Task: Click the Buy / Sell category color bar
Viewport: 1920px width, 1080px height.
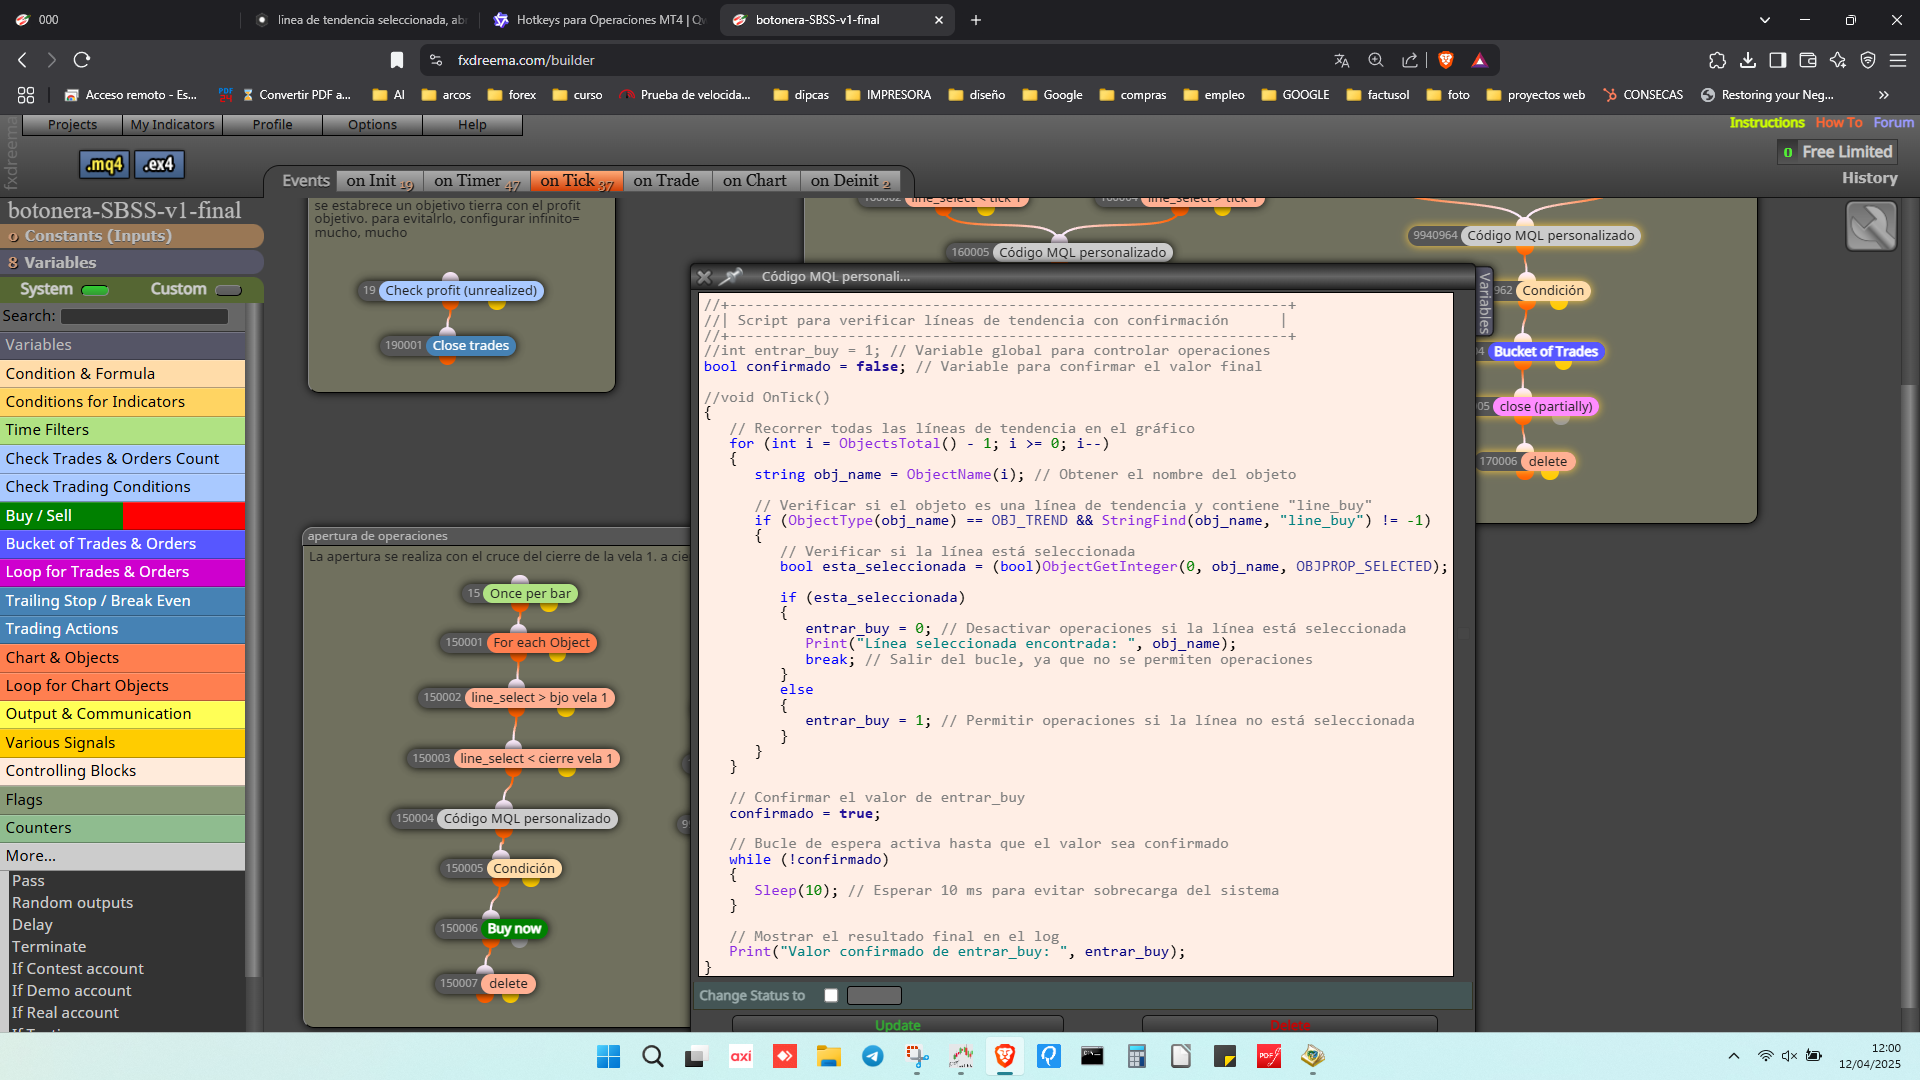Action: pos(122,516)
